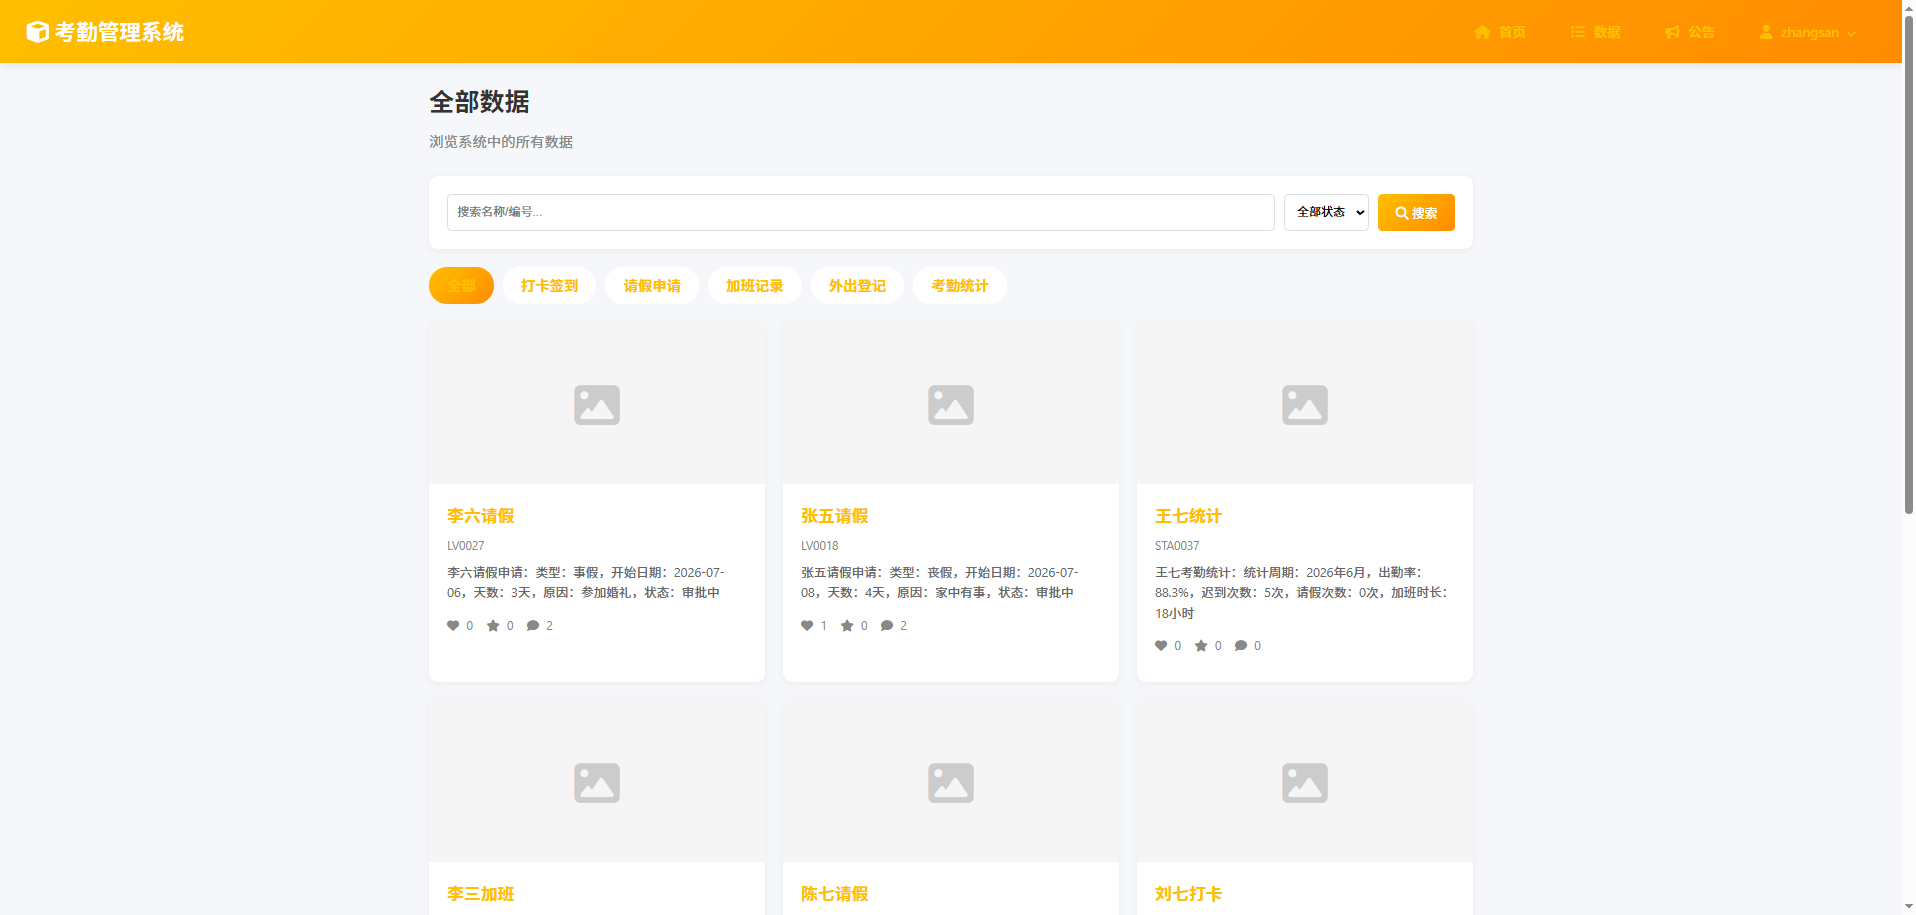
Task: Open the 公告 announcements link
Action: (1689, 32)
